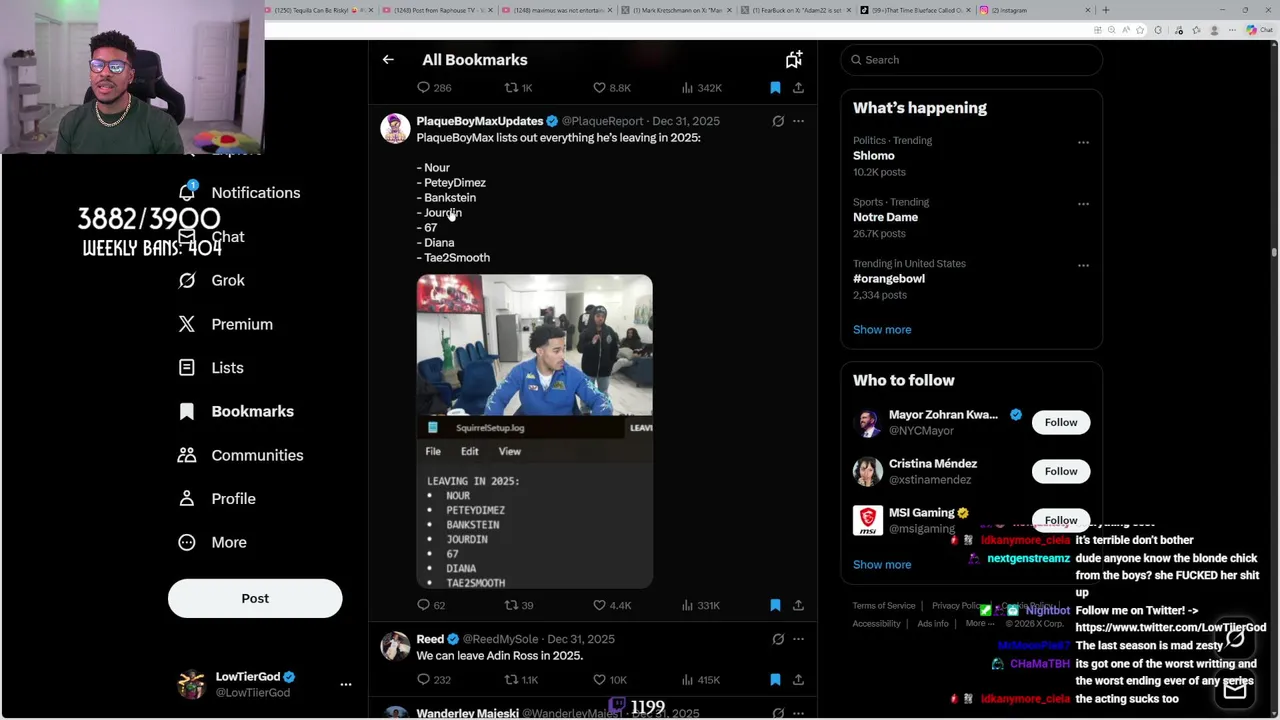Open the Dec 31, 2025 timestamp on Reed's post
The image size is (1280, 720).
[x=581, y=639]
